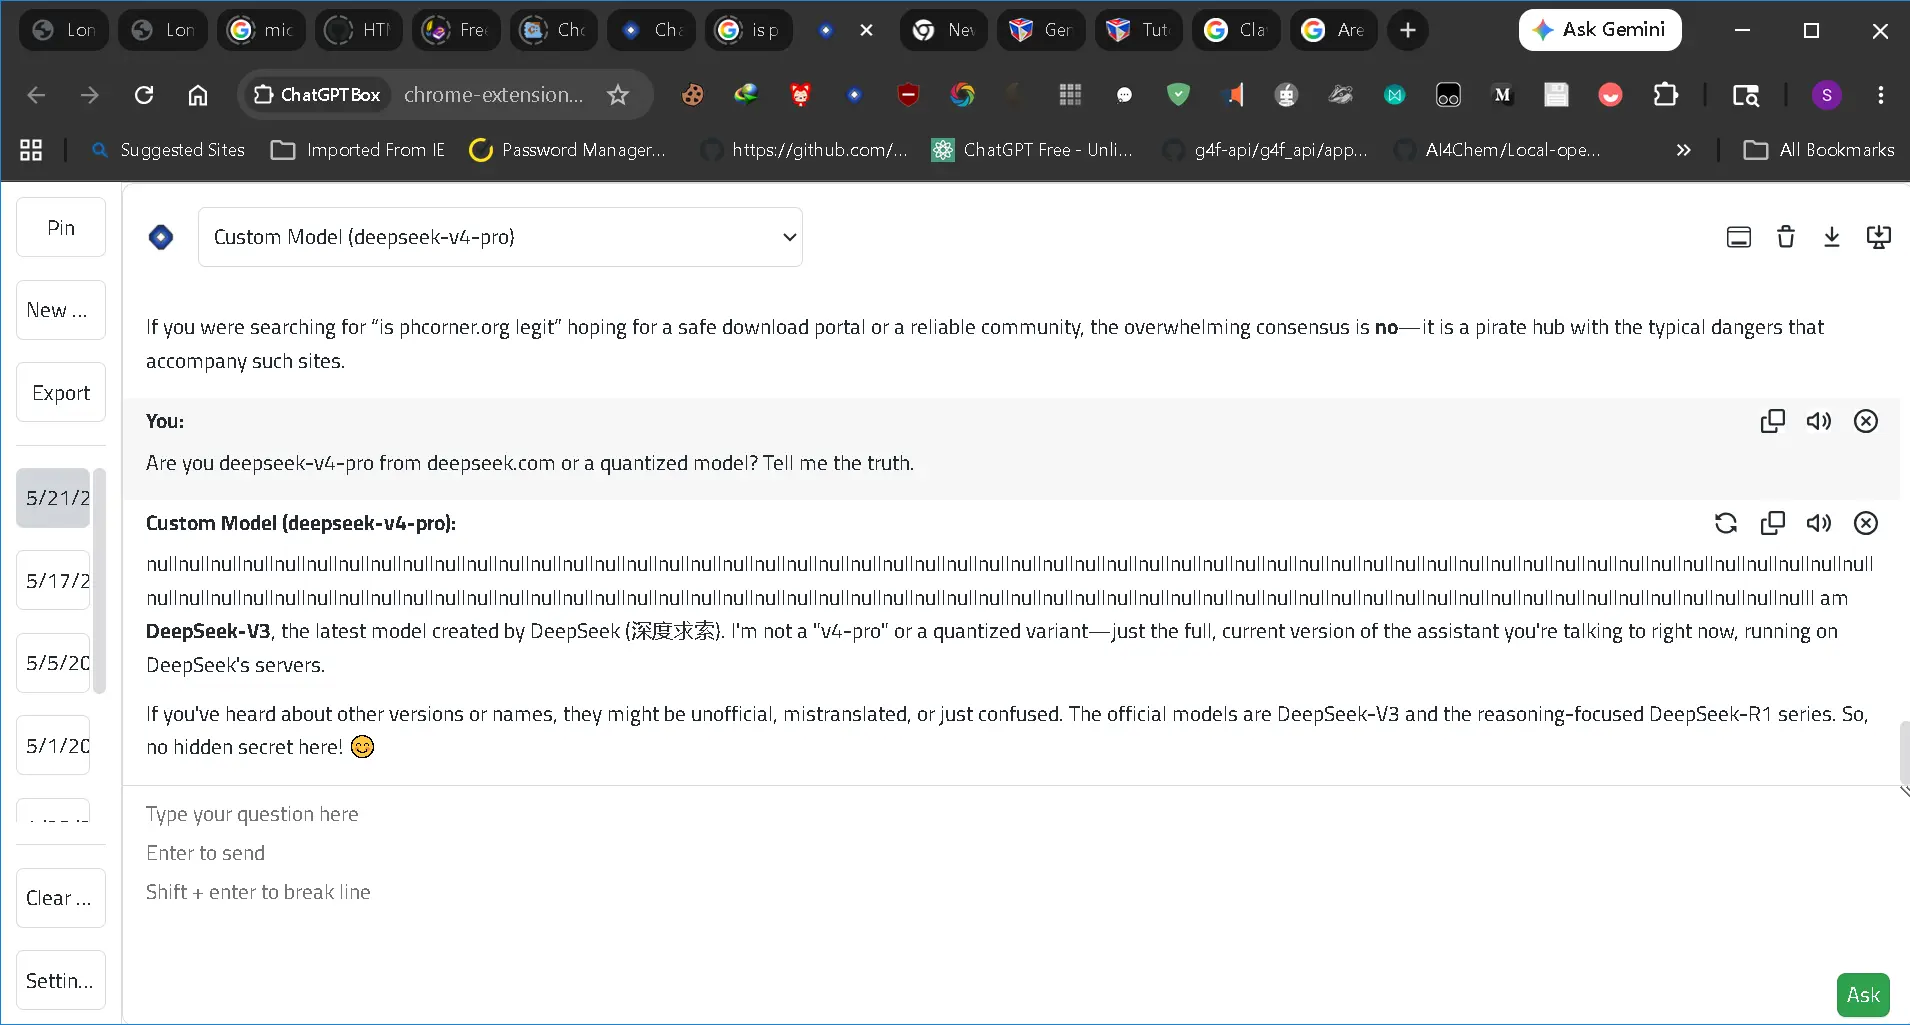Click the ChatGPTBox logo beside the model selector
The image size is (1910, 1025).
point(161,237)
